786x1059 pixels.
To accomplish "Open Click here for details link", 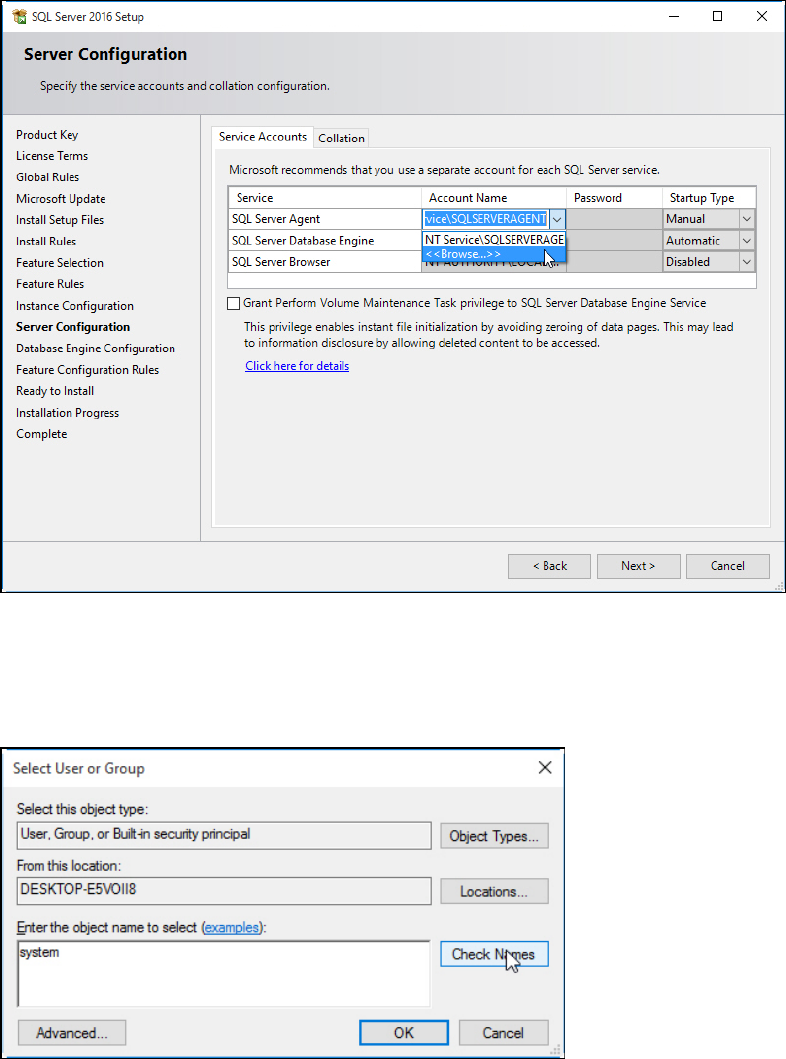I will 297,365.
